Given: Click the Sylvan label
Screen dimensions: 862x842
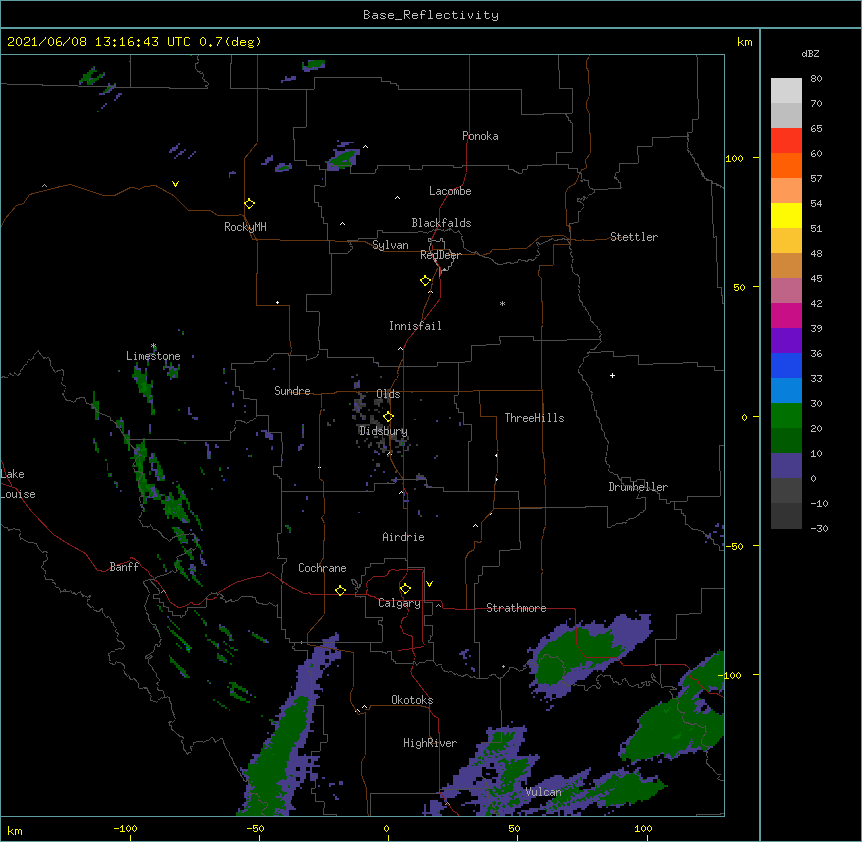Looking at the screenshot, I should coord(390,245).
